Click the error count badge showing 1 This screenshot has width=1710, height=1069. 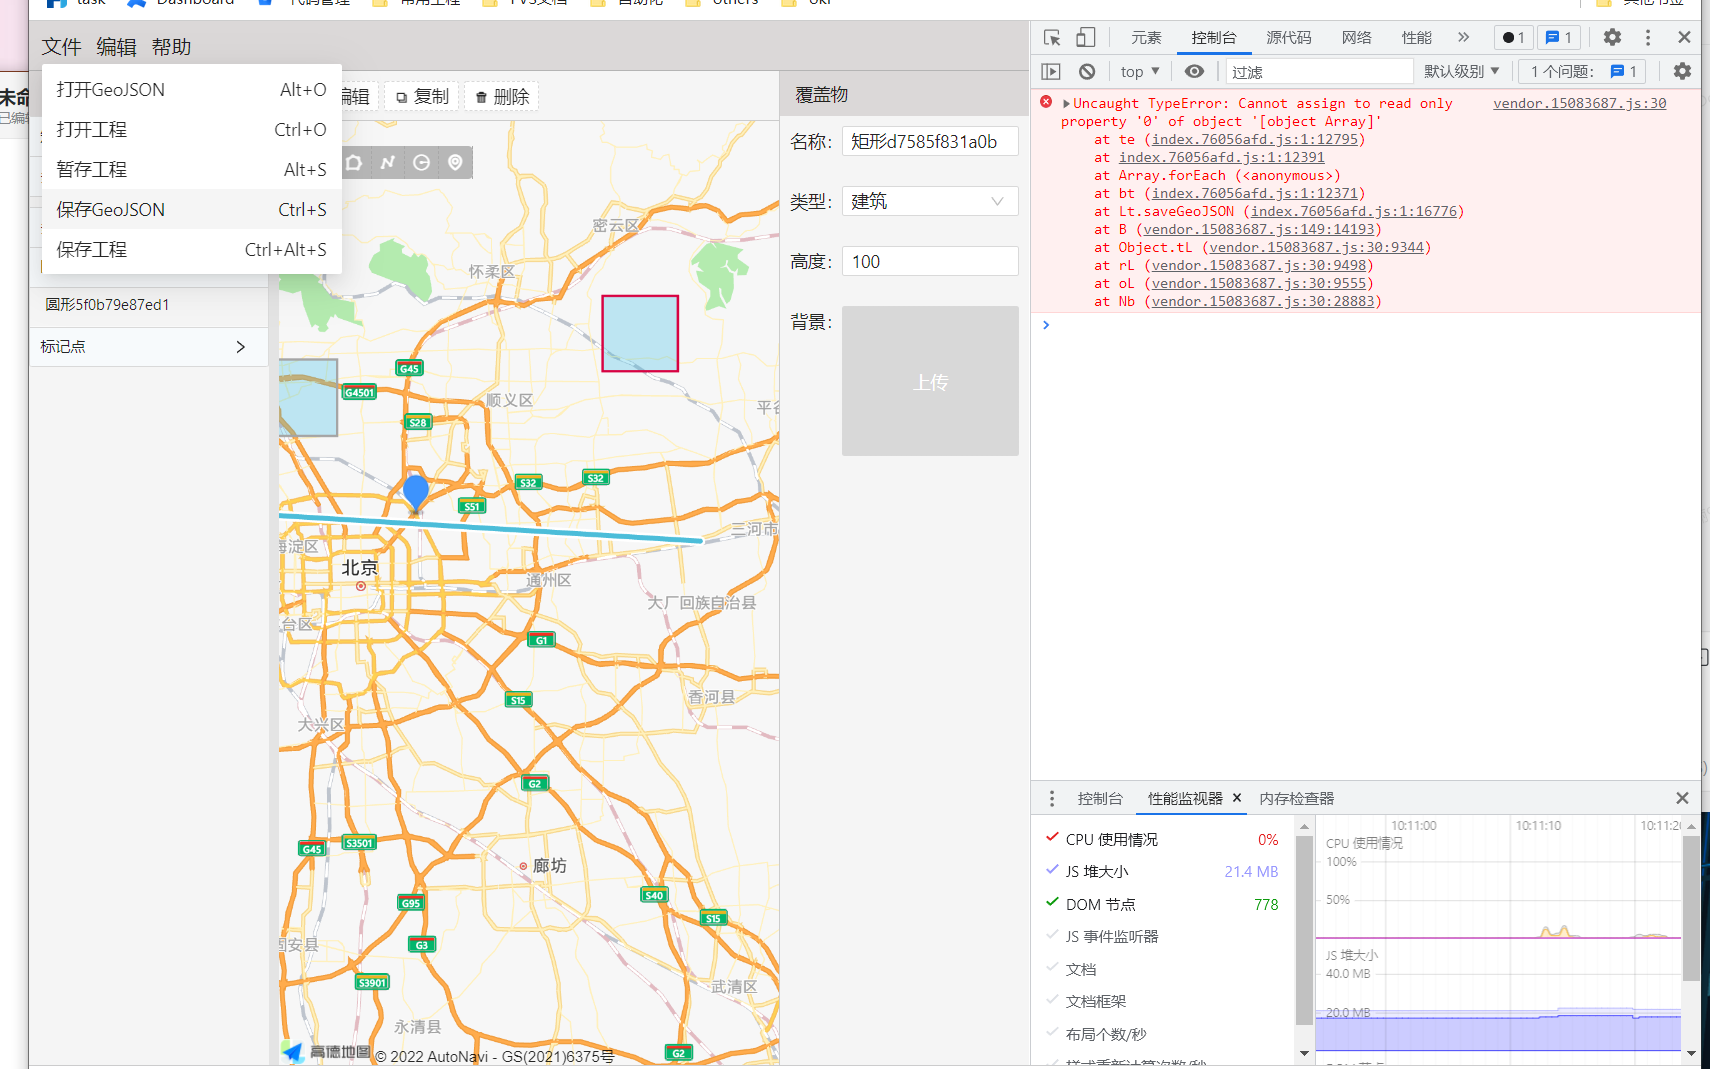click(1514, 37)
